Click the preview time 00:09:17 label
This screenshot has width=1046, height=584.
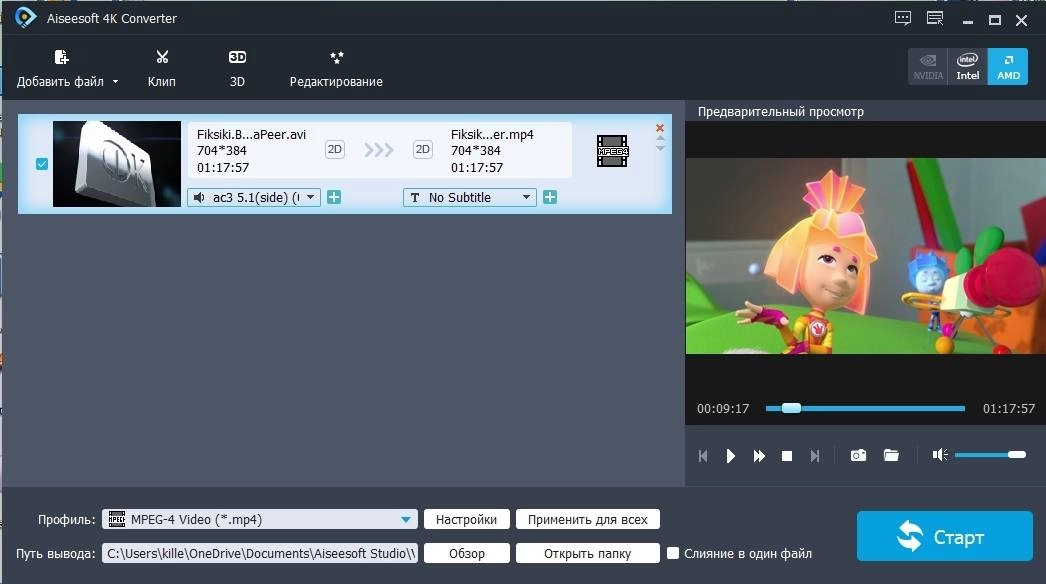point(723,408)
